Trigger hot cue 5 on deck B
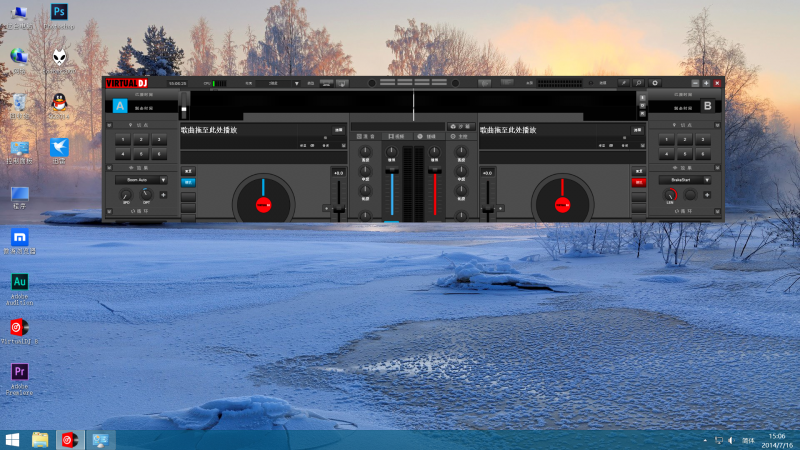 tap(685, 154)
